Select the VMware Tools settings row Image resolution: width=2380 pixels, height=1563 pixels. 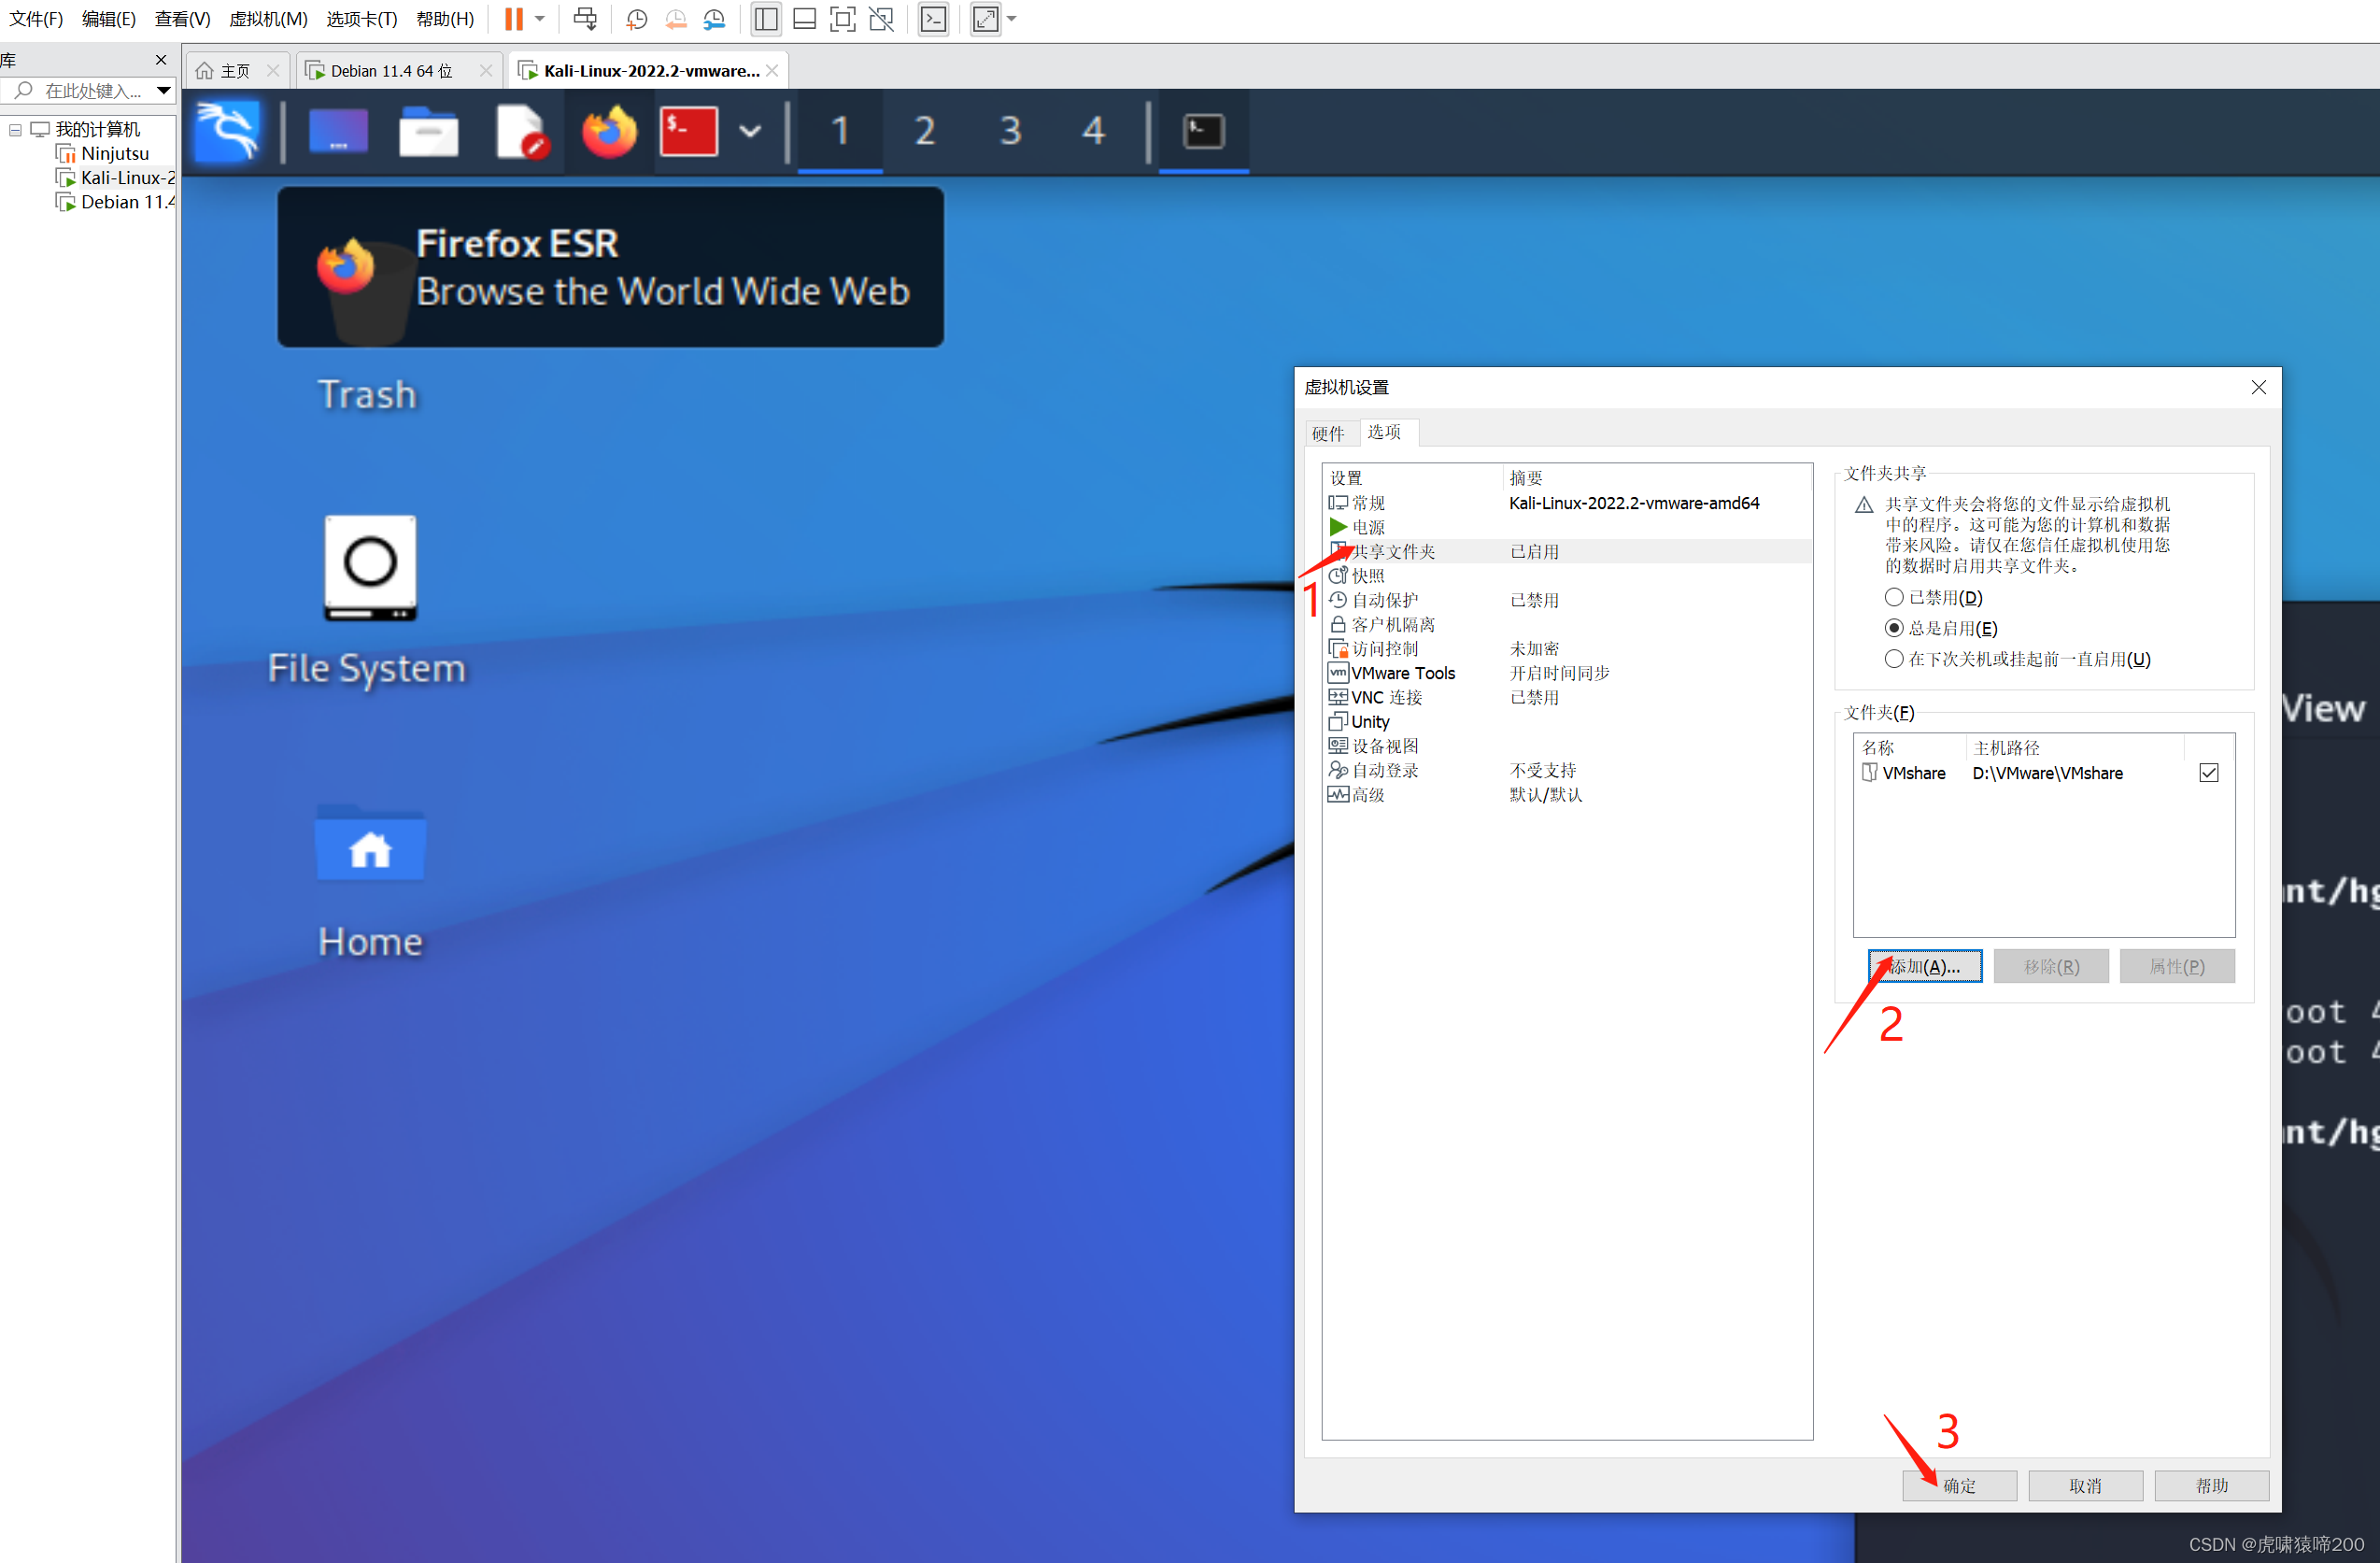point(1567,673)
